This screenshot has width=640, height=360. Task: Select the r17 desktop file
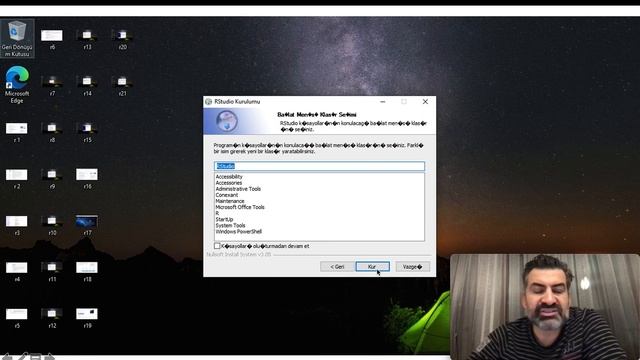click(87, 225)
